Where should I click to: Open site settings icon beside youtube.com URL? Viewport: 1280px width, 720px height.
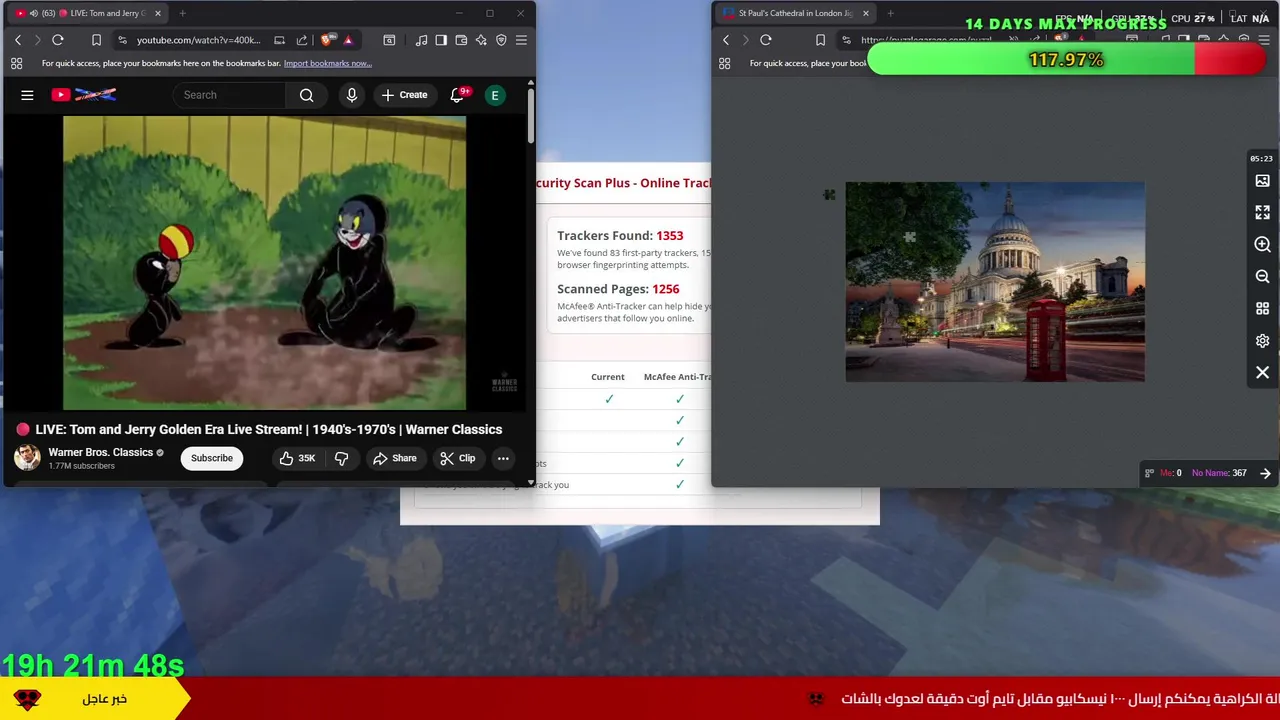[x=122, y=40]
